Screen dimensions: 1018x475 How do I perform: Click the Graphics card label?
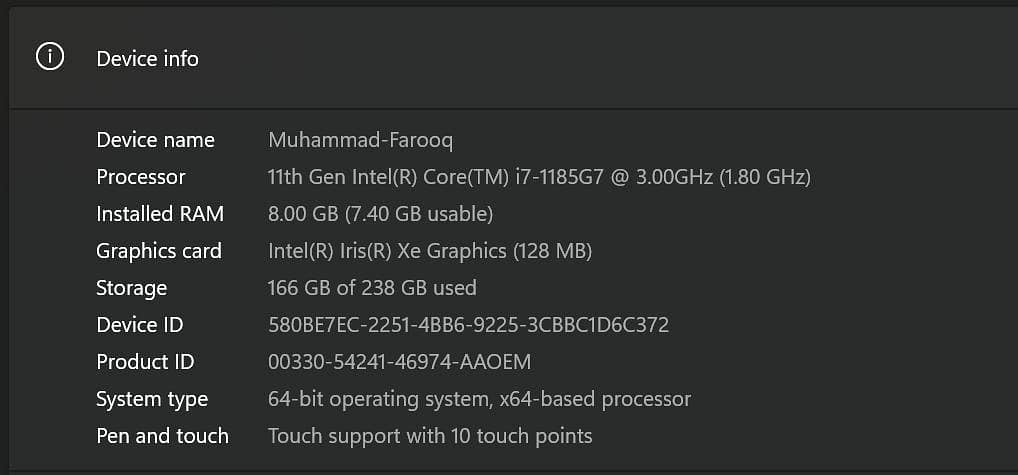(x=159, y=251)
